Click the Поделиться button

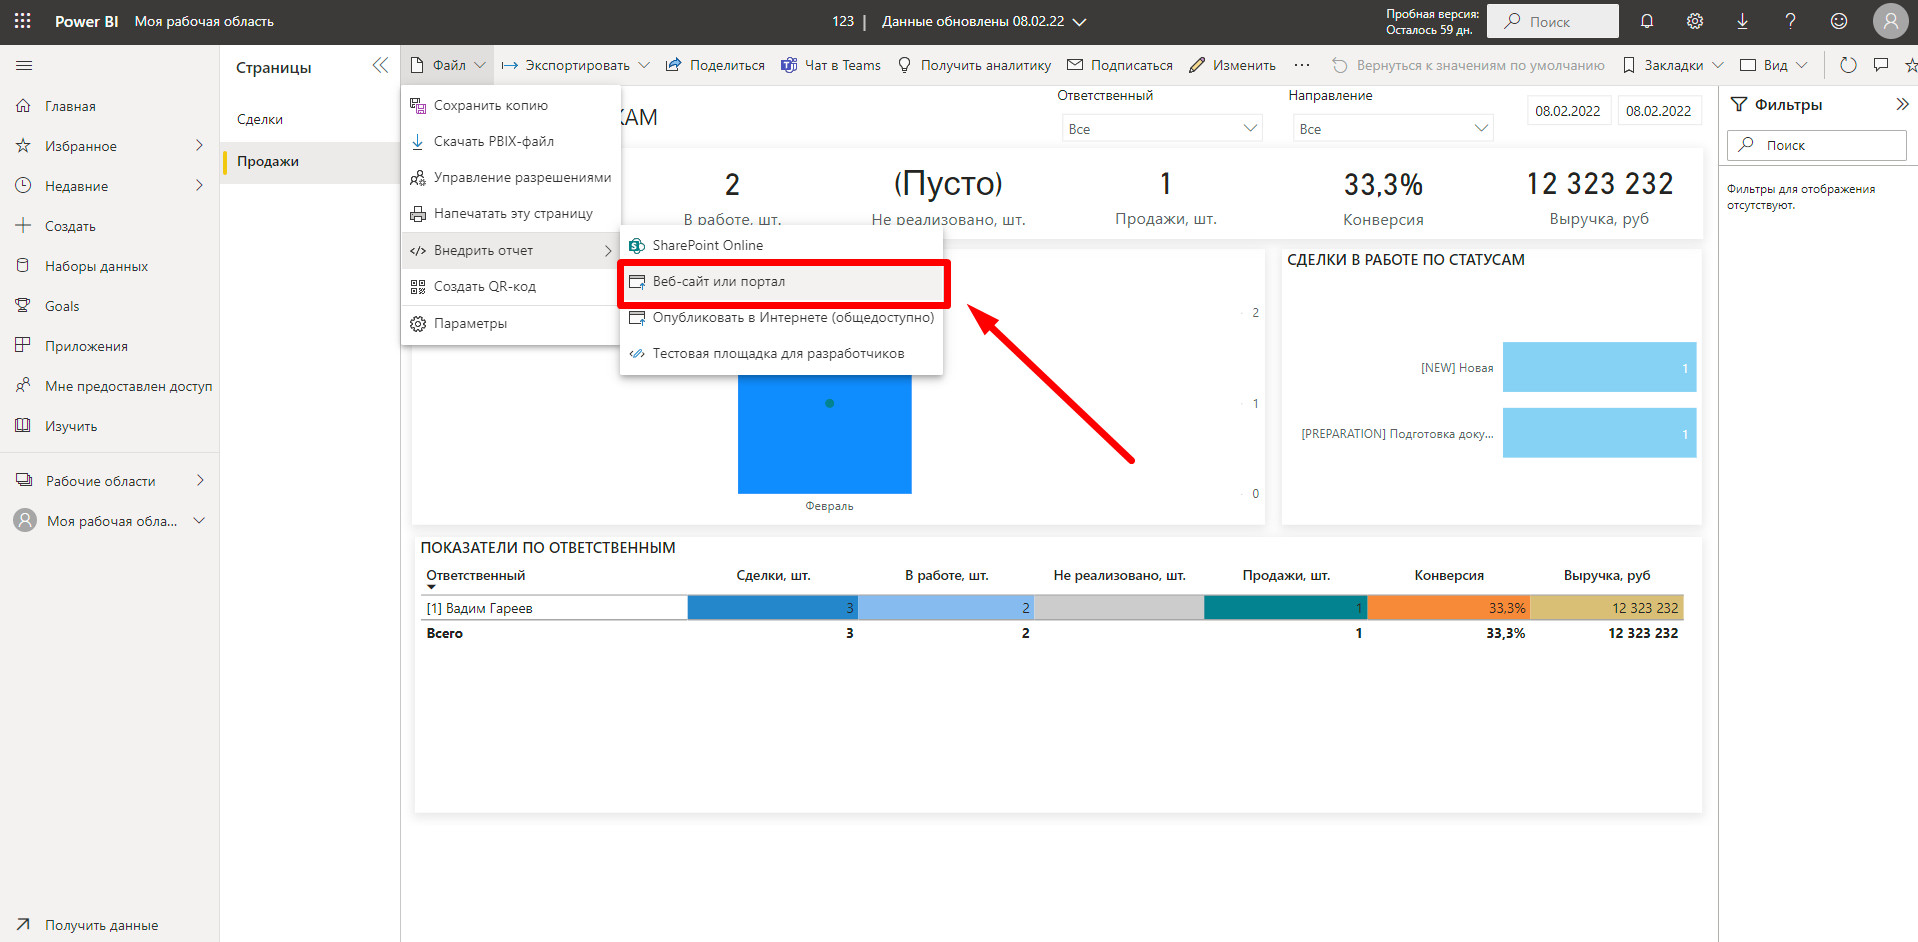point(715,65)
